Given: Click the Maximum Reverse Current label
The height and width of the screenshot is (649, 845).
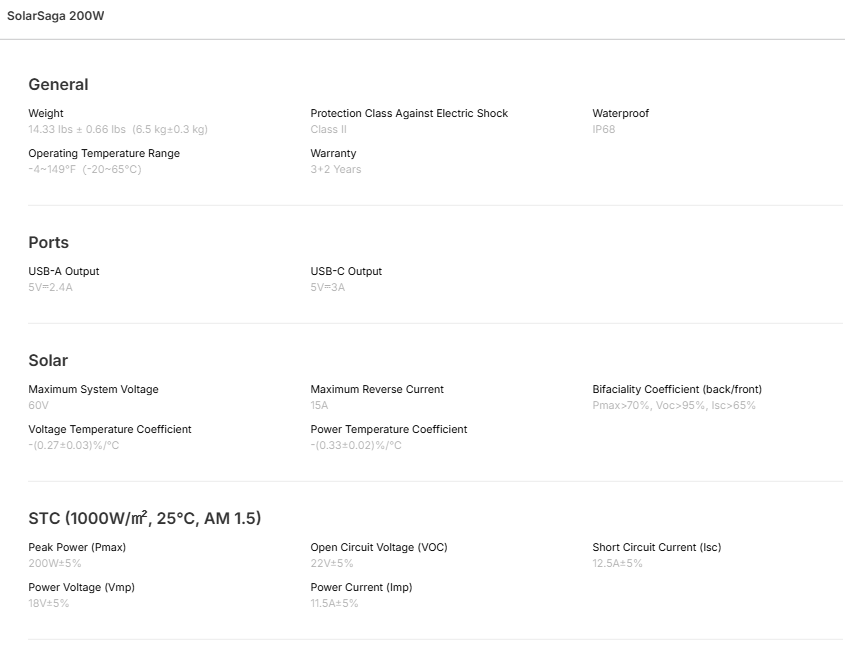Looking at the screenshot, I should 377,389.
